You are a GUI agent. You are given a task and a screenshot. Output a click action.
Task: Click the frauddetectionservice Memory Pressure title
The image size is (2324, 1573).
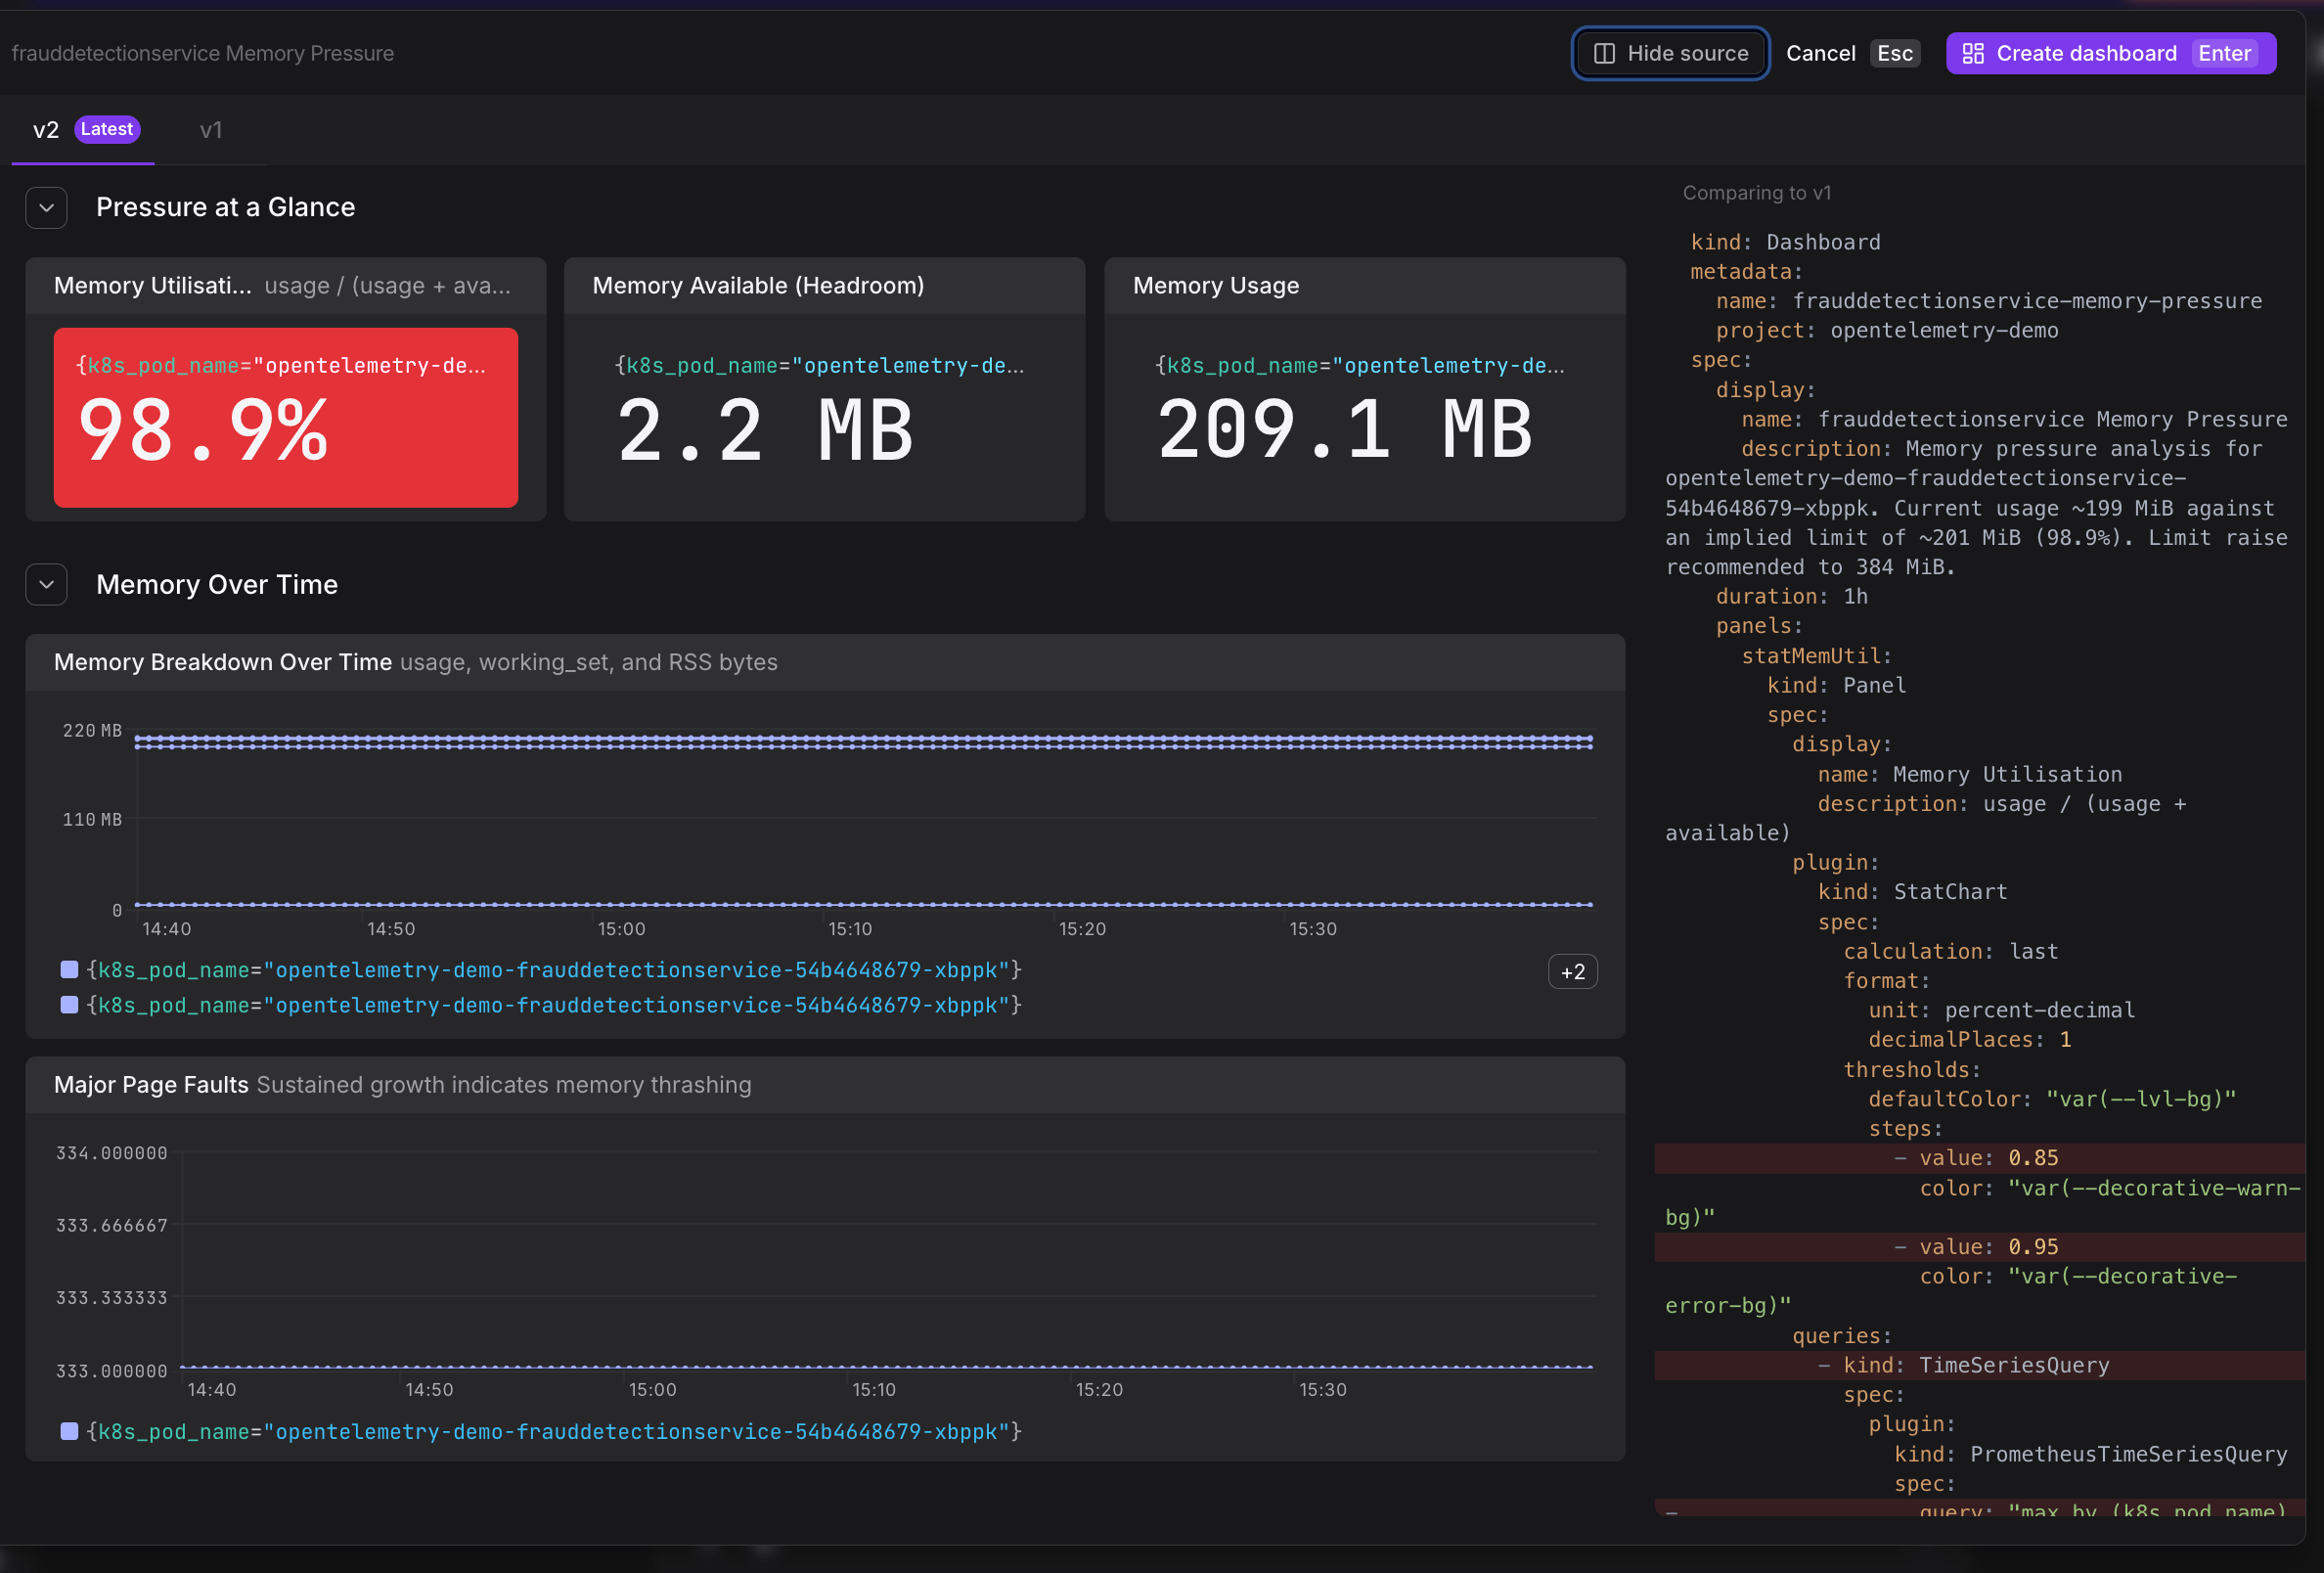point(202,53)
